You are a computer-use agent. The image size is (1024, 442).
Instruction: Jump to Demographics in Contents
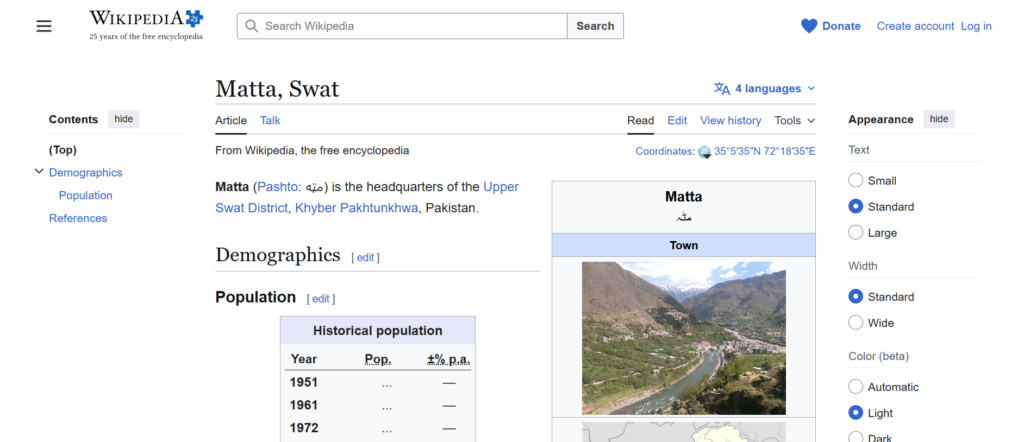click(86, 172)
